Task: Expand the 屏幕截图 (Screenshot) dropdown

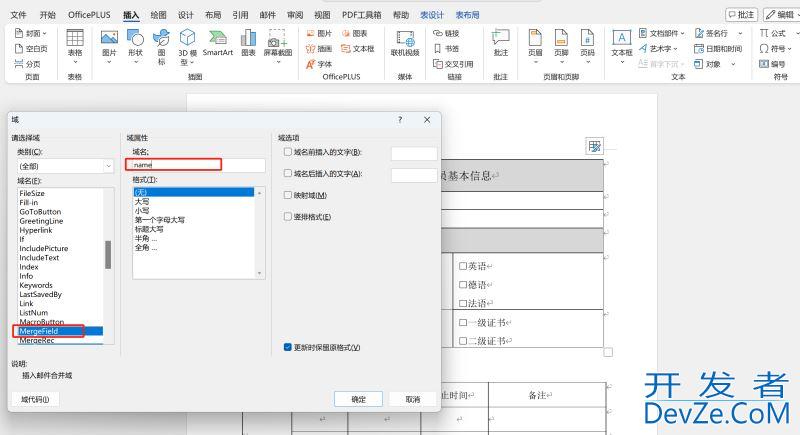Action: (278, 44)
